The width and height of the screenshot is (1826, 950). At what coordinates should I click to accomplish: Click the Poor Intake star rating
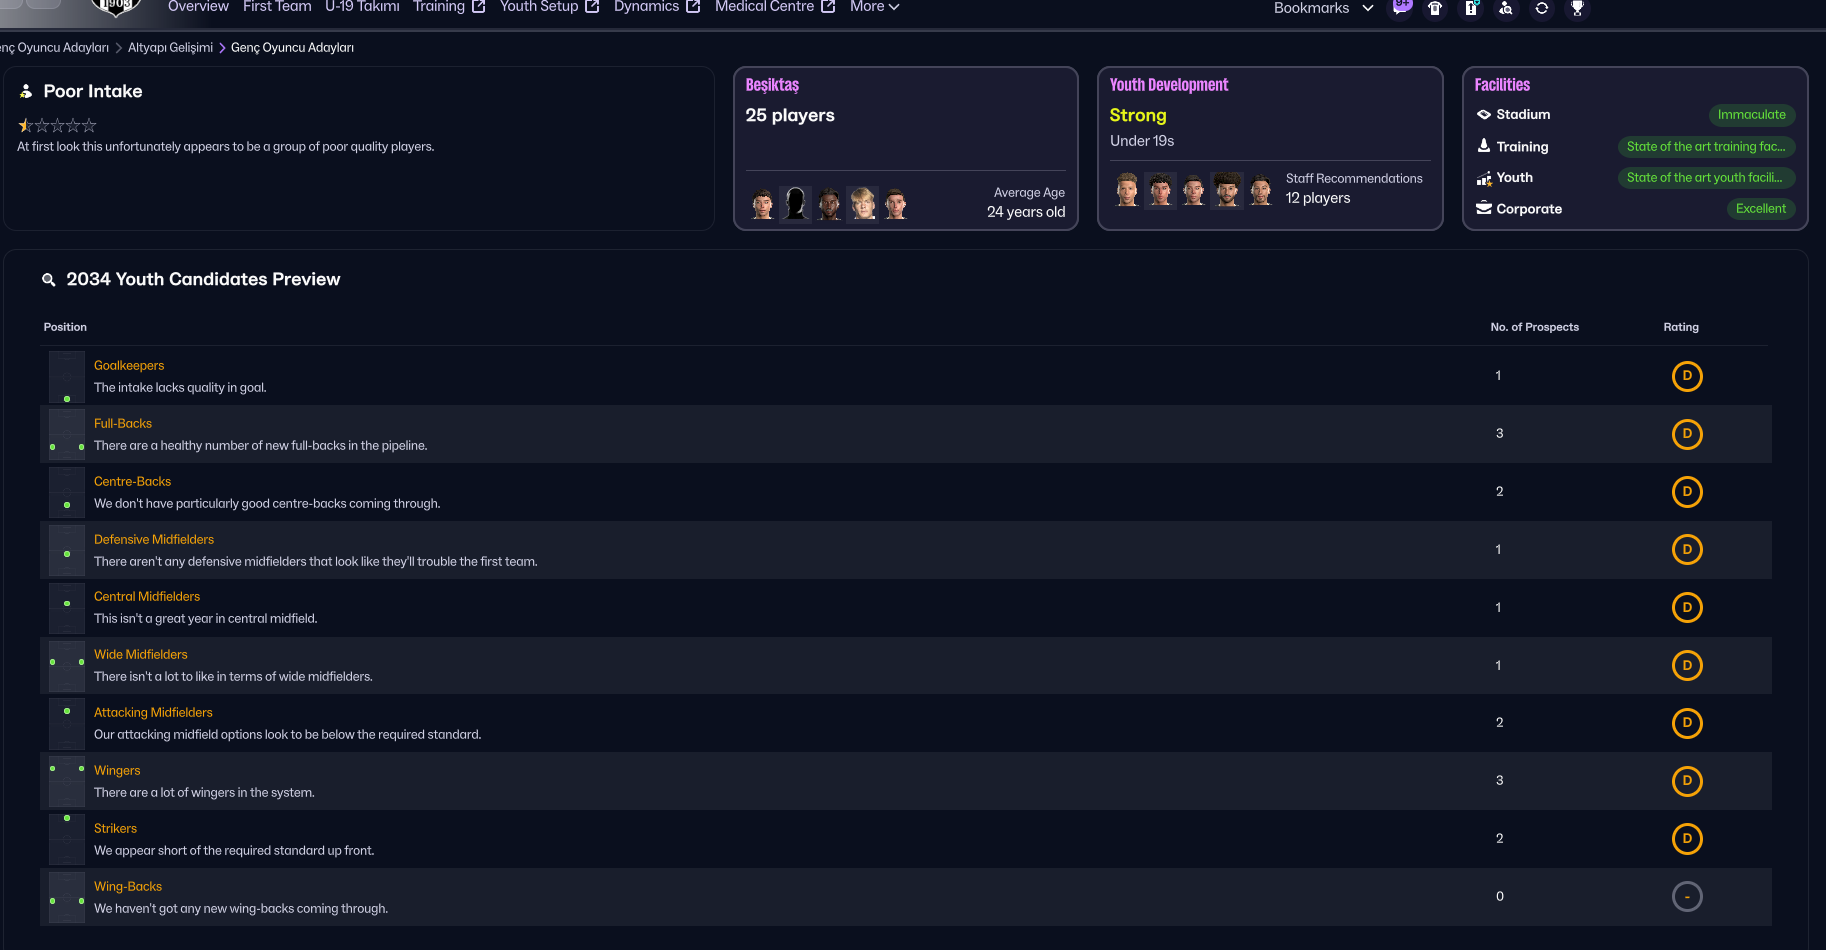pos(57,126)
